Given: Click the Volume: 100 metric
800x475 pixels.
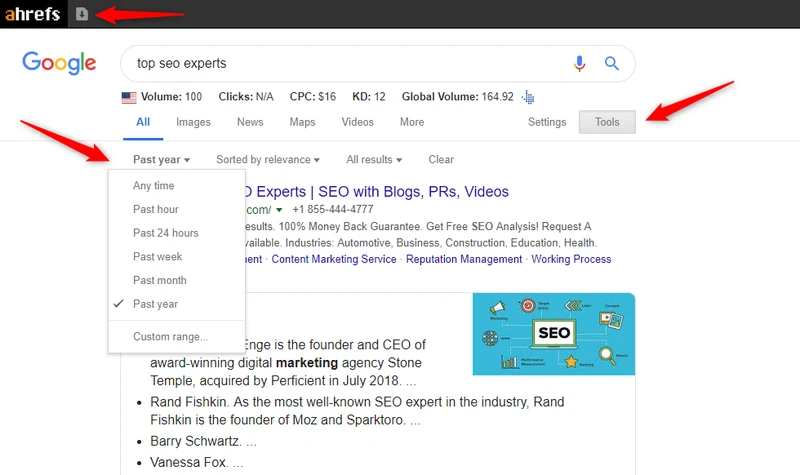Looking at the screenshot, I should pyautogui.click(x=171, y=97).
